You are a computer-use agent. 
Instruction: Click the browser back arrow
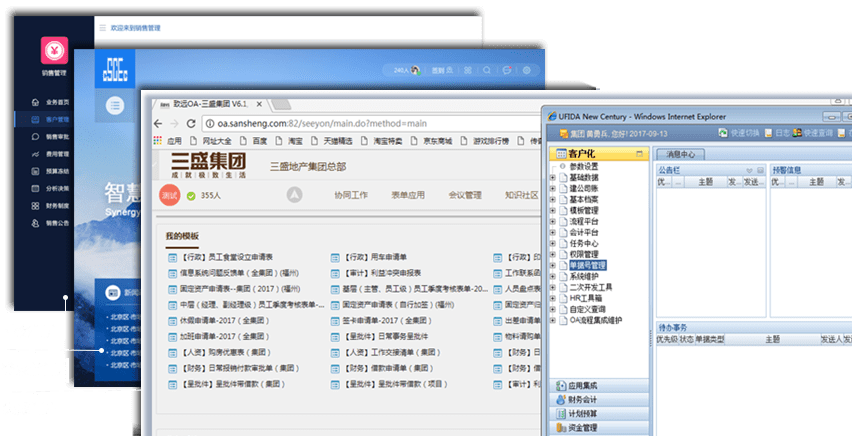[x=155, y=123]
